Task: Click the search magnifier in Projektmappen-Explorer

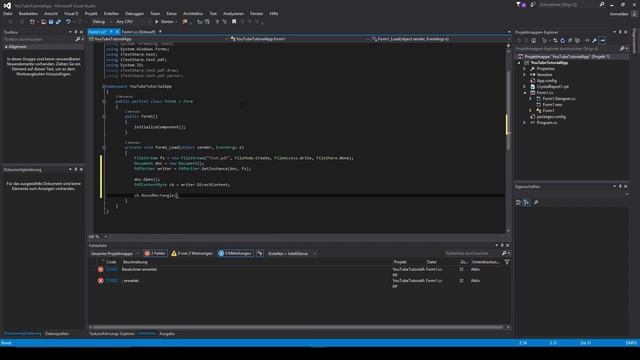Action: [x=622, y=49]
